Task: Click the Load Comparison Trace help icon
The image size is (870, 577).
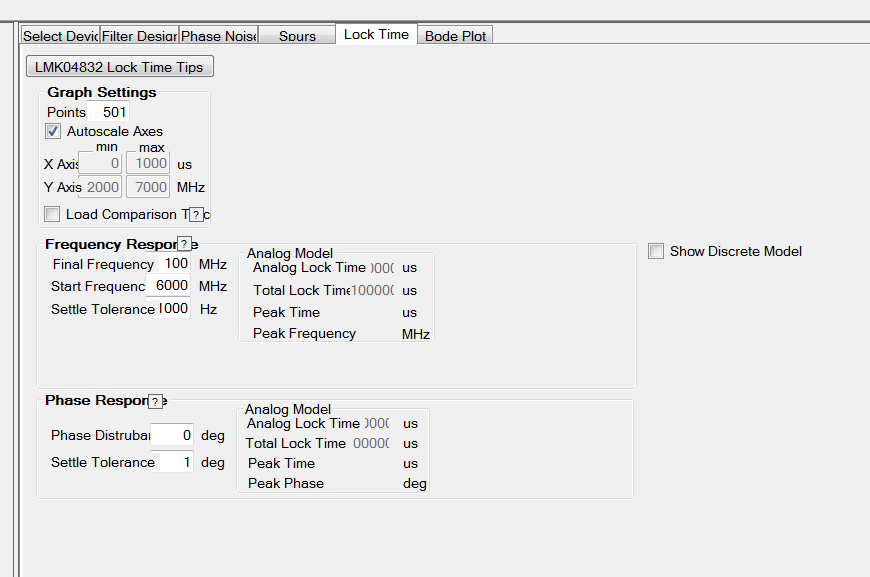Action: click(197, 213)
